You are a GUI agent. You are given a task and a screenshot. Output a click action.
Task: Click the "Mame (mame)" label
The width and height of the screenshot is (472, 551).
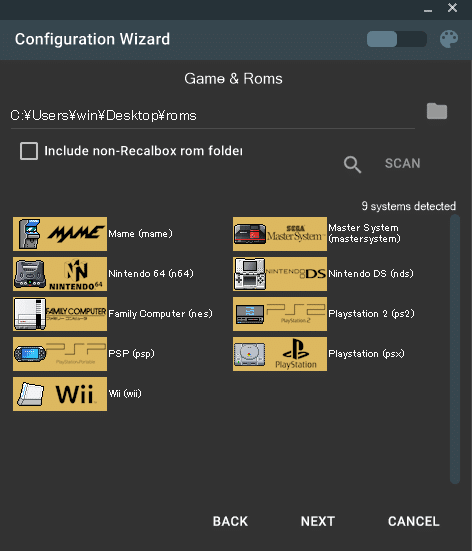tap(140, 234)
